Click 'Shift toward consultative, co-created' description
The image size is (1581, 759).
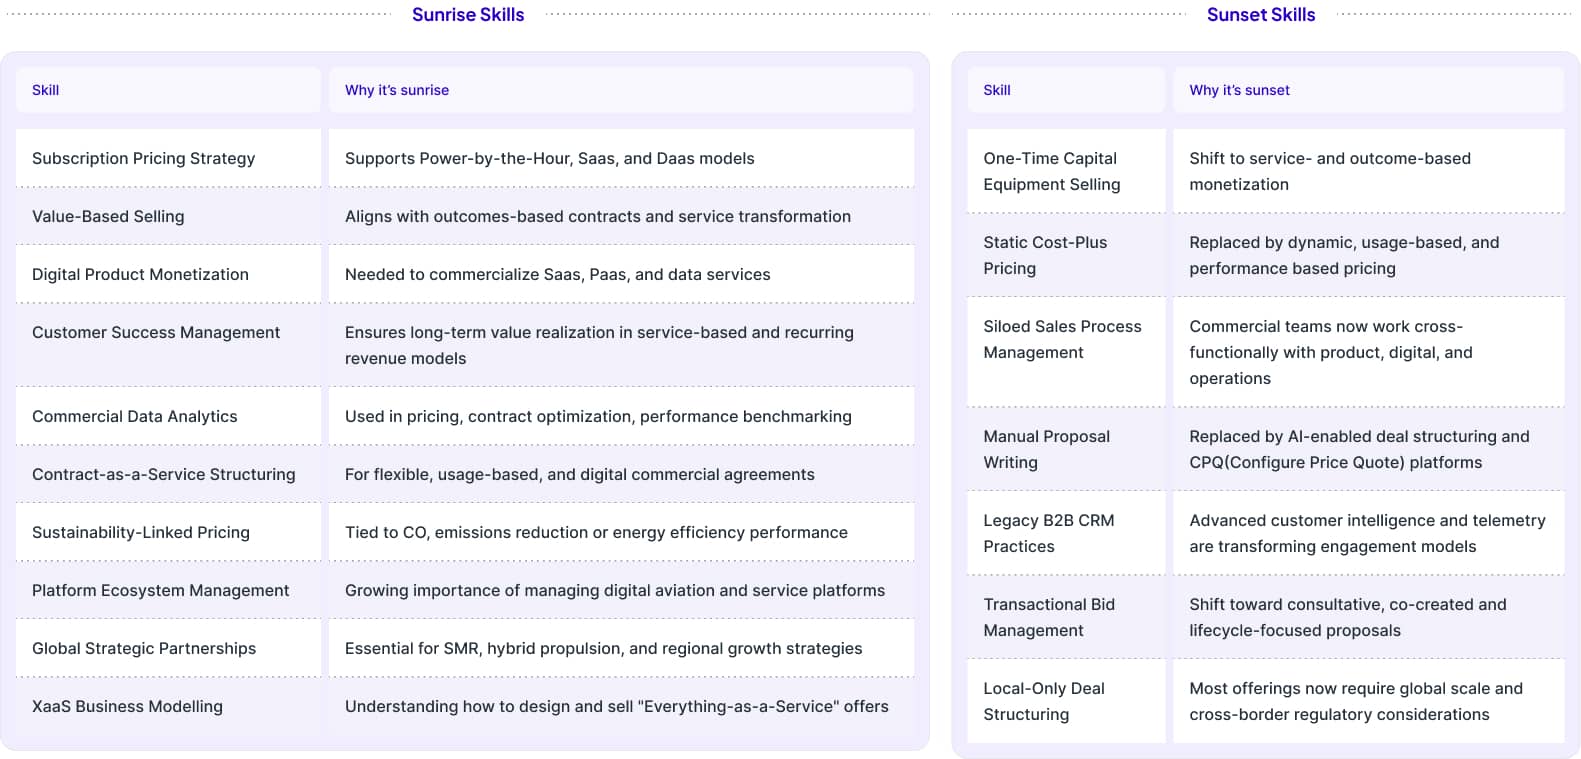[1348, 617]
